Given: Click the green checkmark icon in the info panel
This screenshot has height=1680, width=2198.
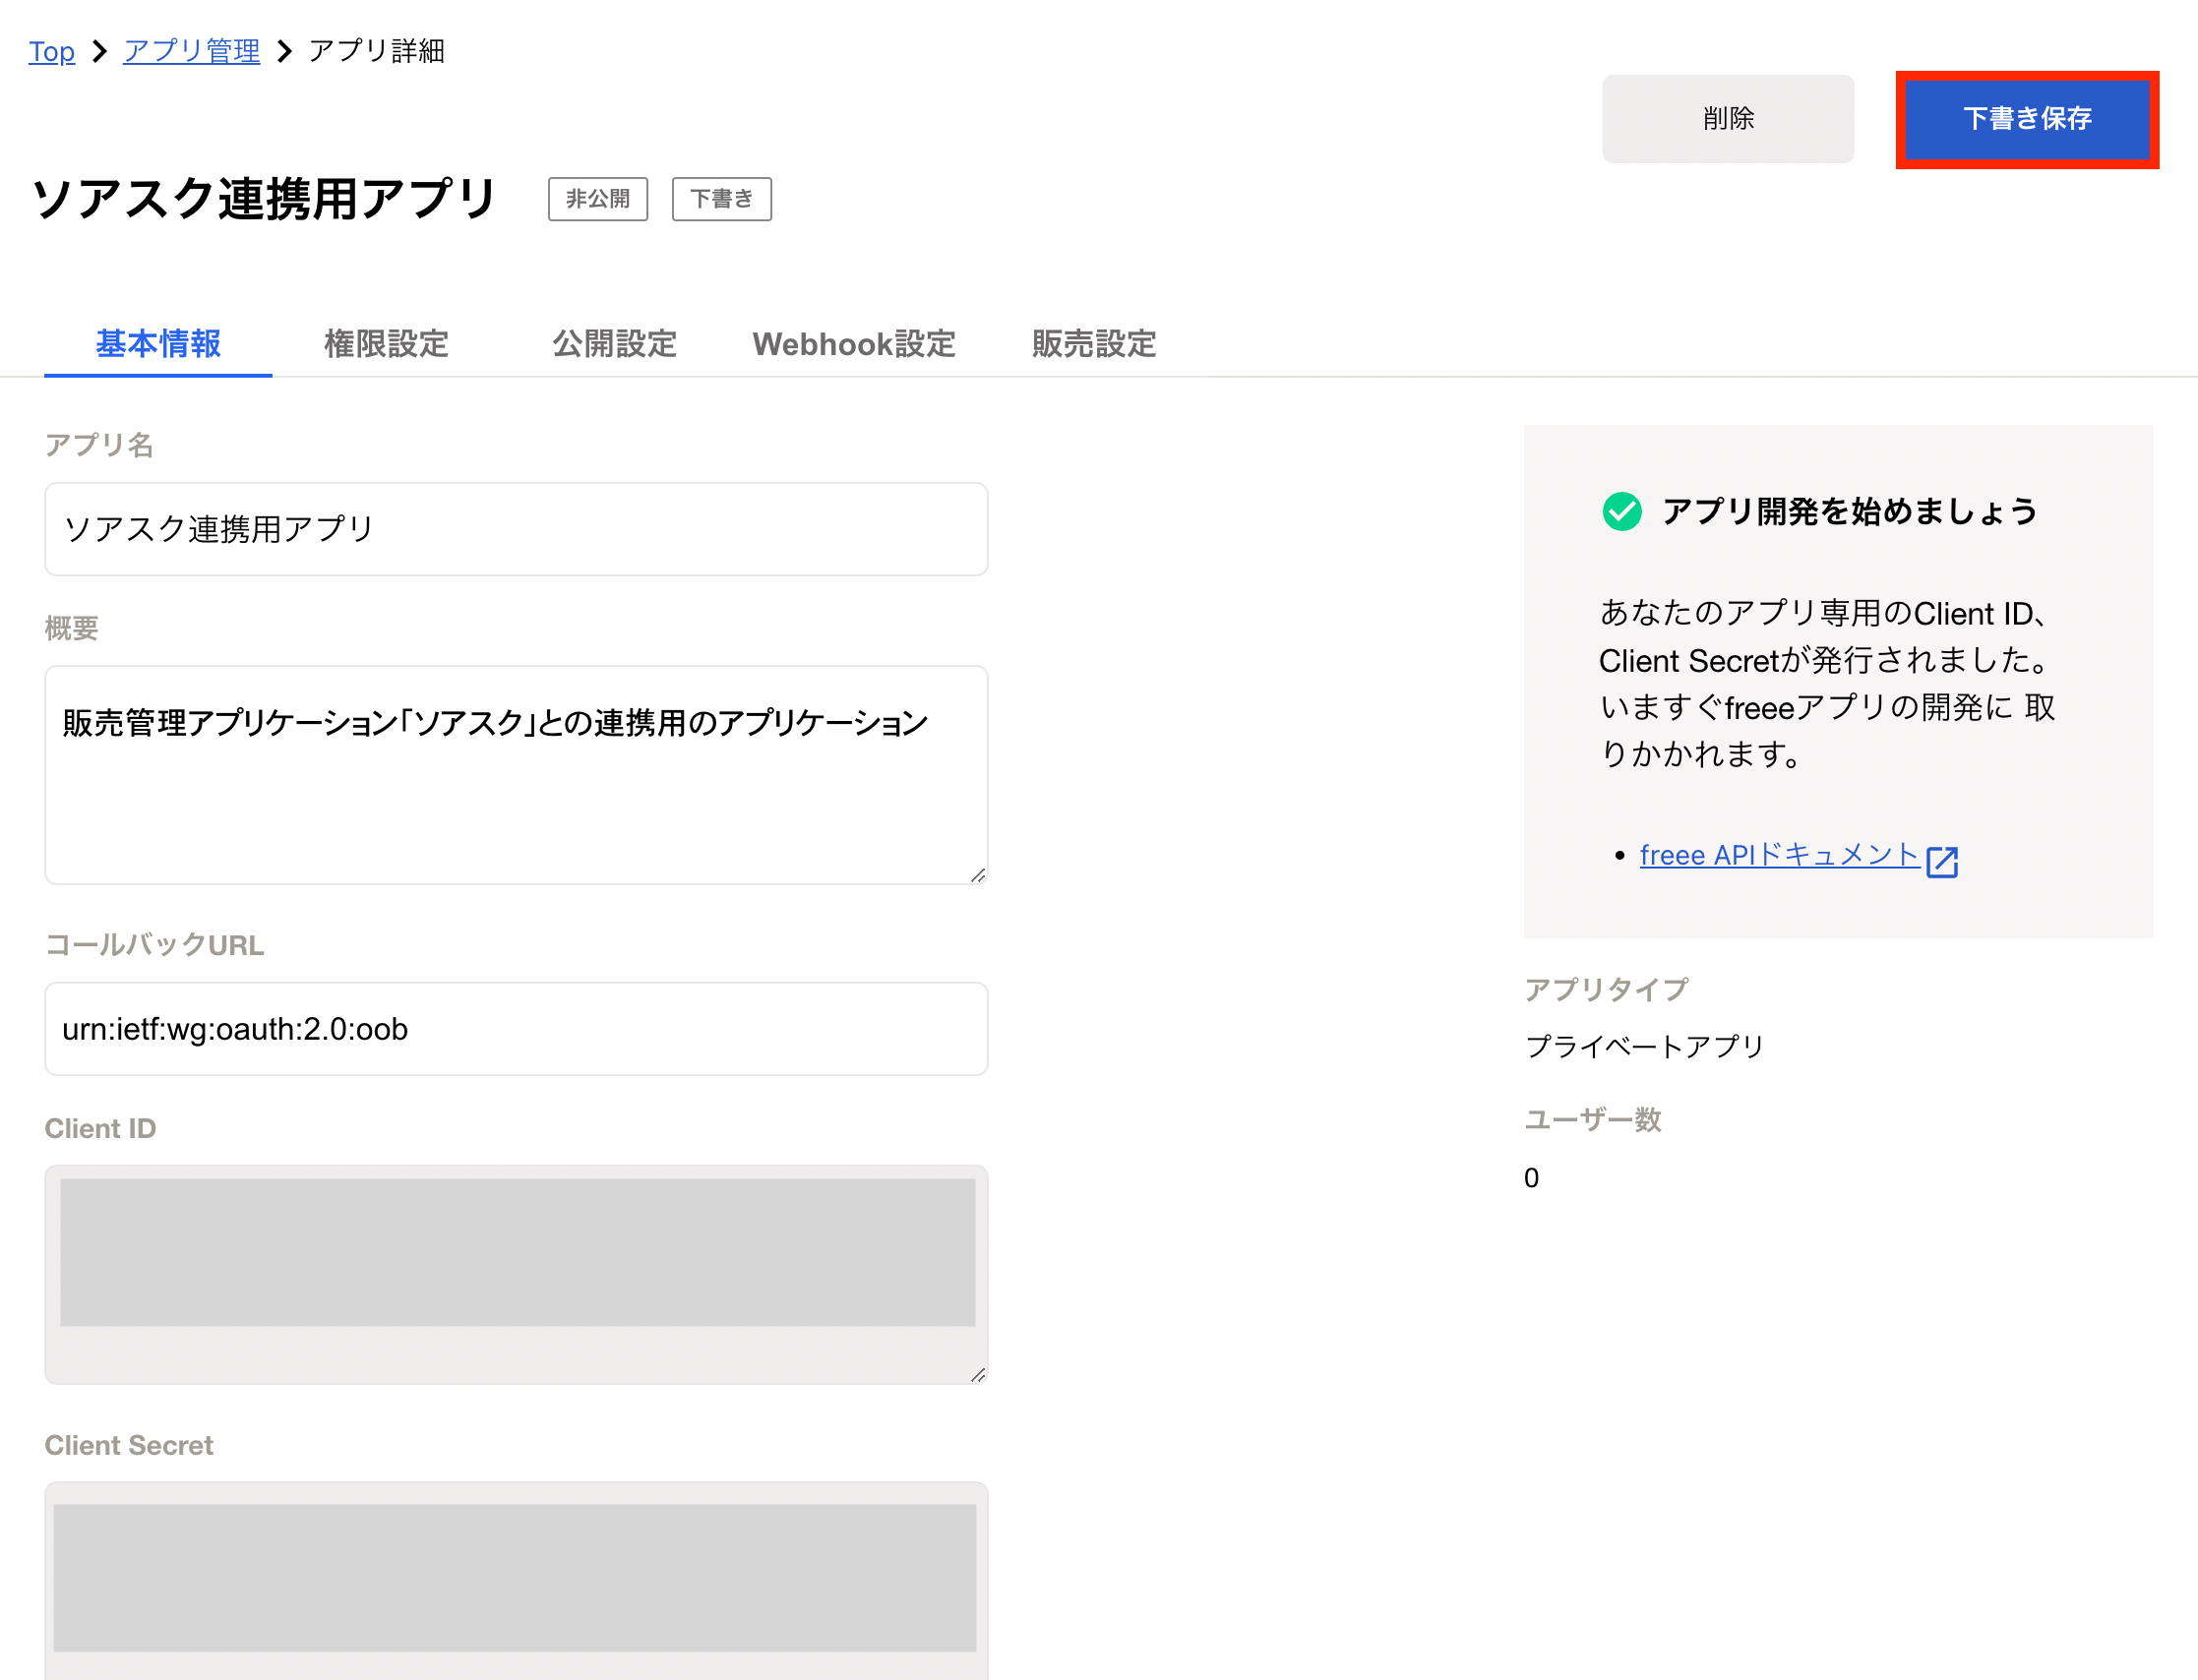Looking at the screenshot, I should tap(1621, 512).
